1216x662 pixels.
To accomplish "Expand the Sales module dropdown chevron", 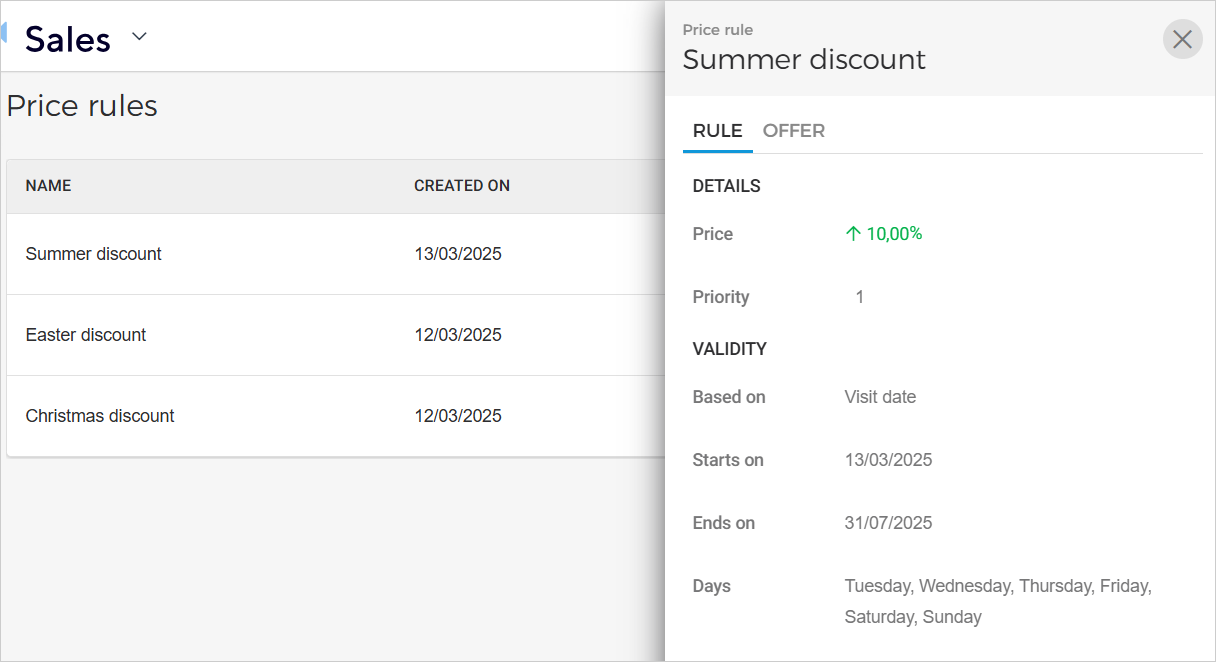I will pos(140,37).
